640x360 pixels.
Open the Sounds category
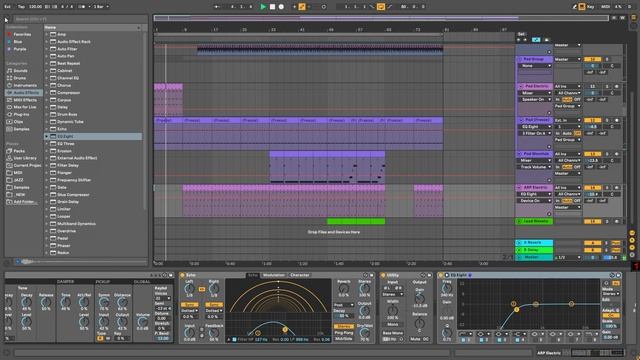point(20,71)
